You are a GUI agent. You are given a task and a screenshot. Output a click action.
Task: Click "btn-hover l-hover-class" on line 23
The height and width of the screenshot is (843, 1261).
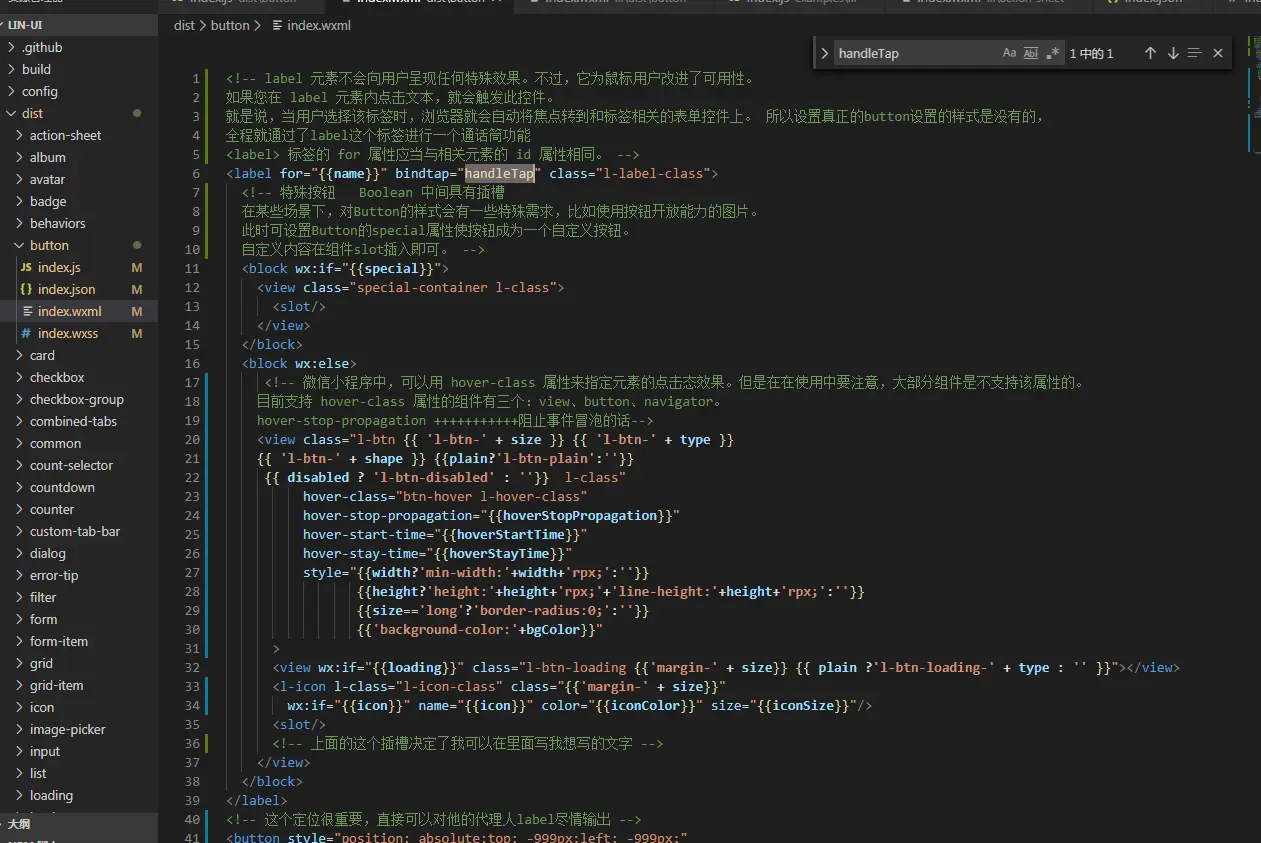tap(491, 496)
